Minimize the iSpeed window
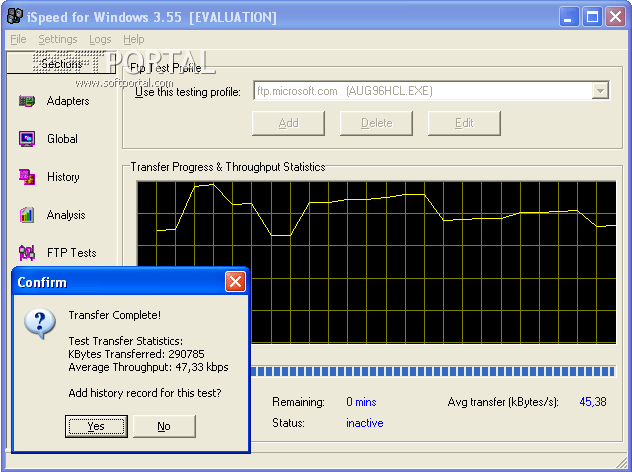 point(569,17)
